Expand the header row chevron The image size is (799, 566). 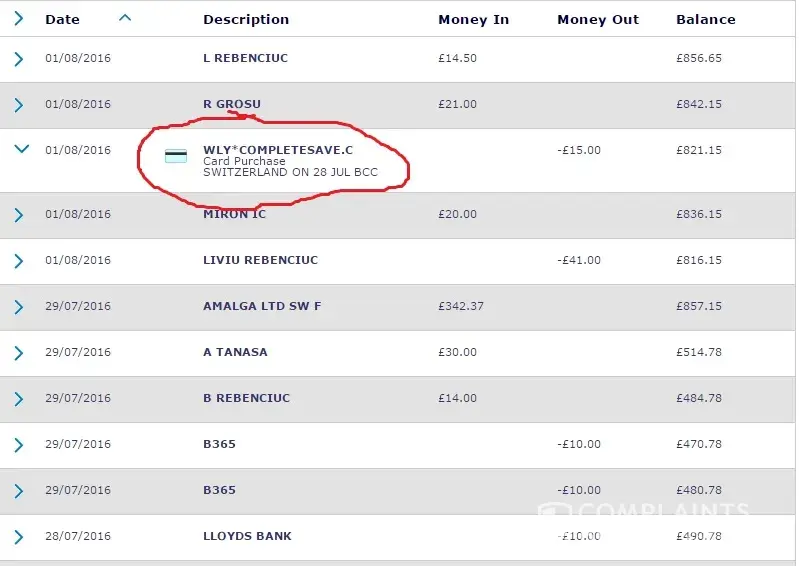pos(19,18)
